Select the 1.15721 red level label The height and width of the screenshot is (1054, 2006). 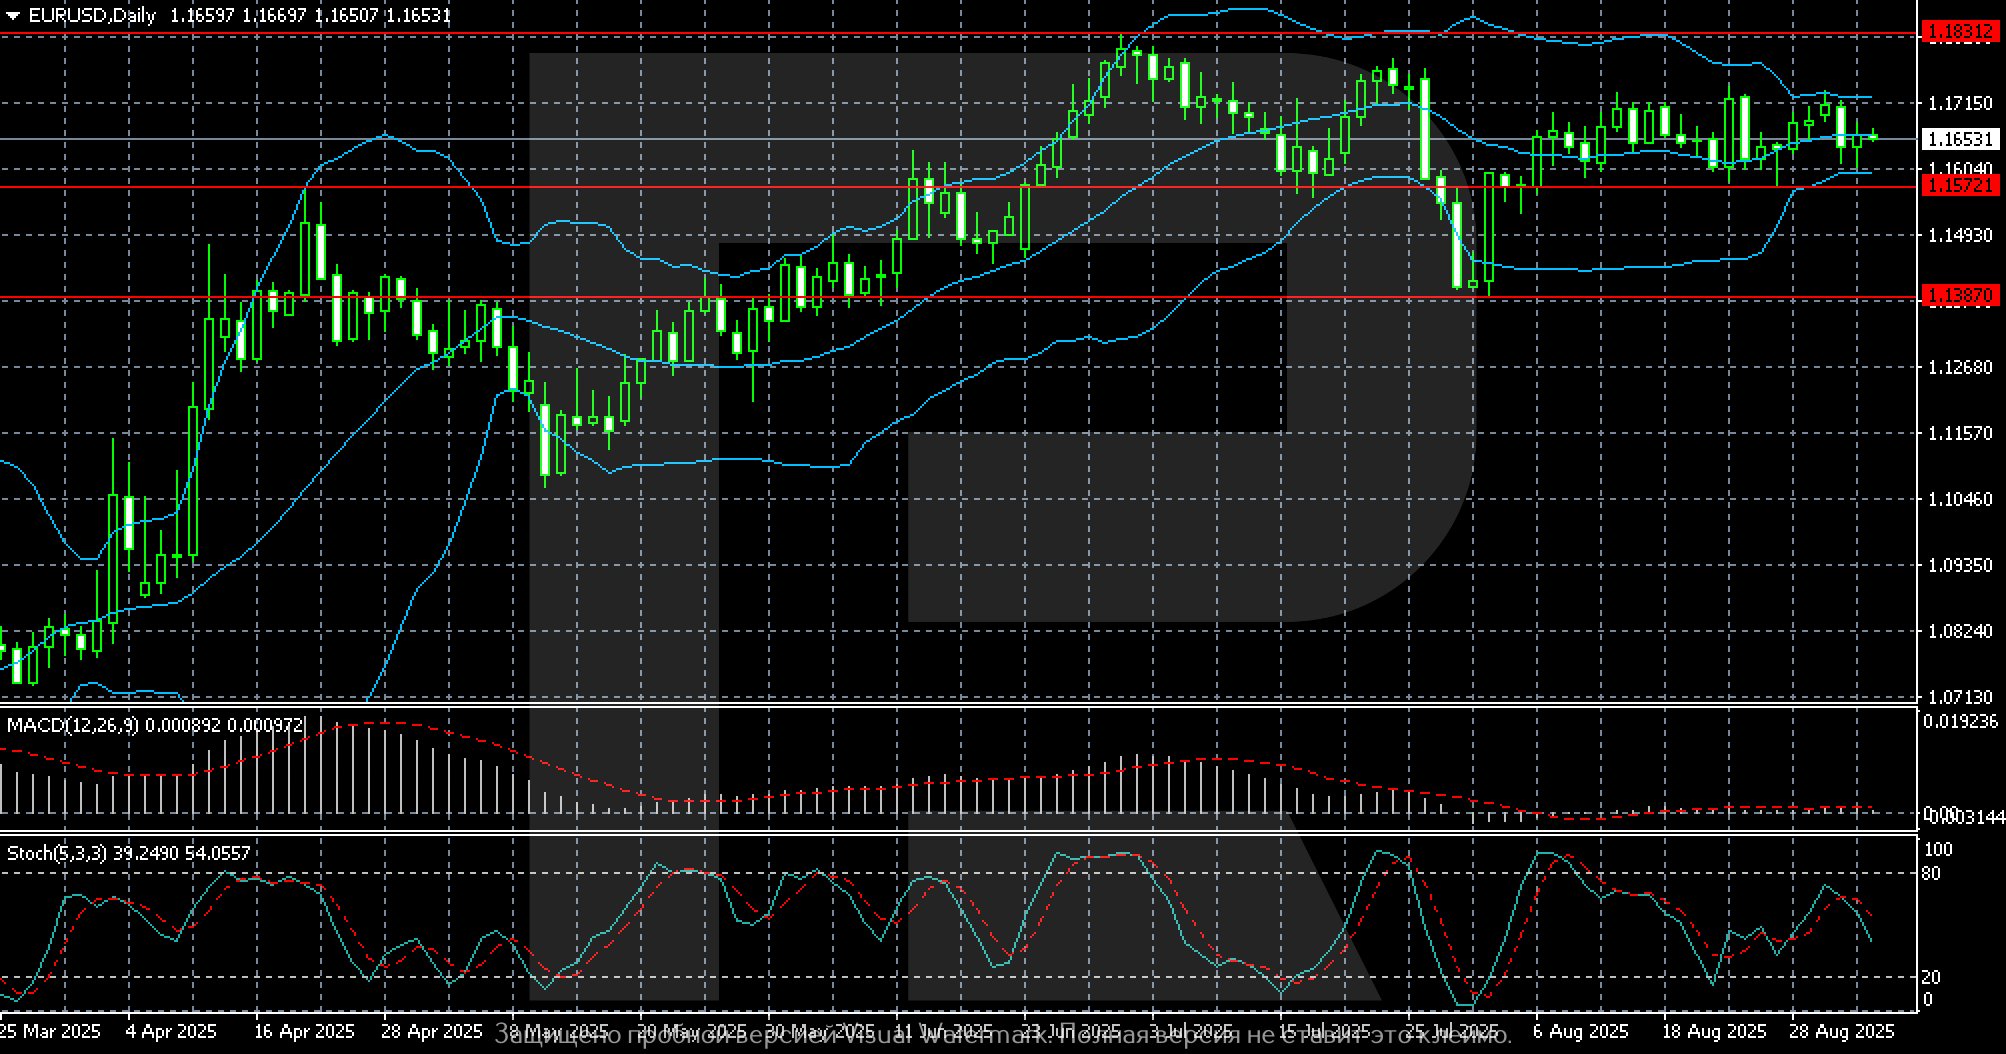point(1959,185)
